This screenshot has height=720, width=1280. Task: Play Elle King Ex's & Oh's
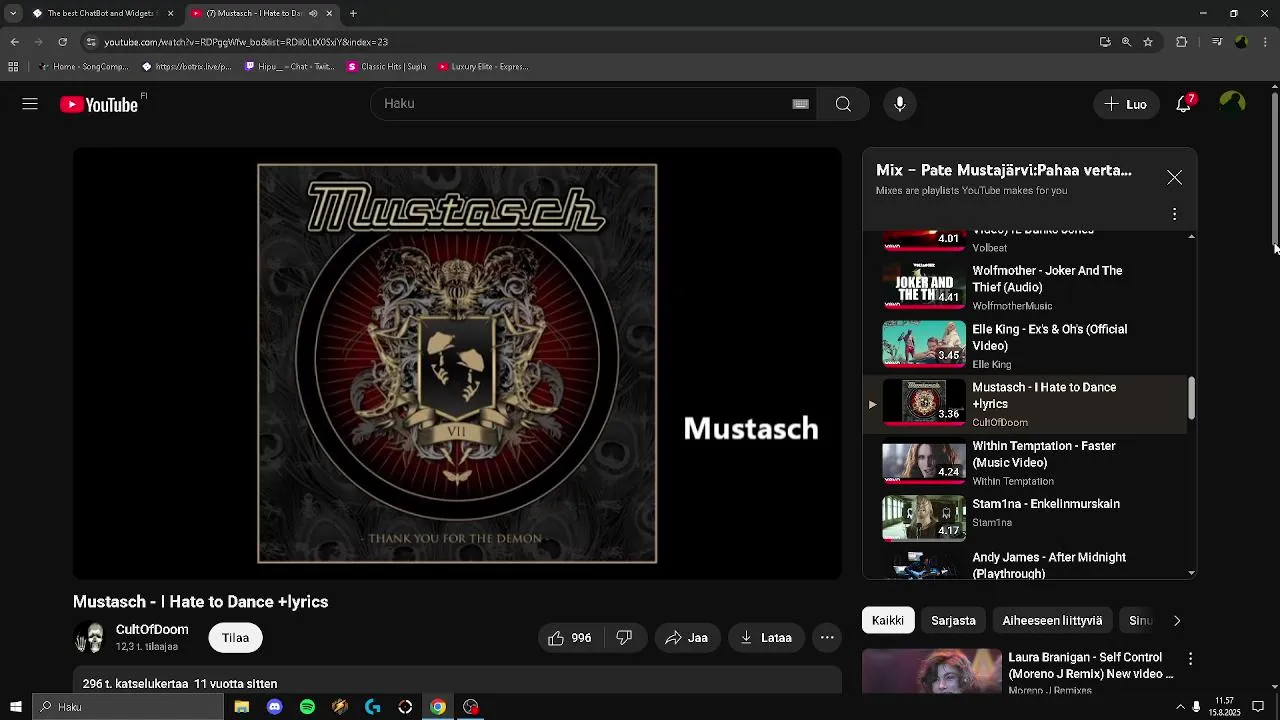(1024, 346)
